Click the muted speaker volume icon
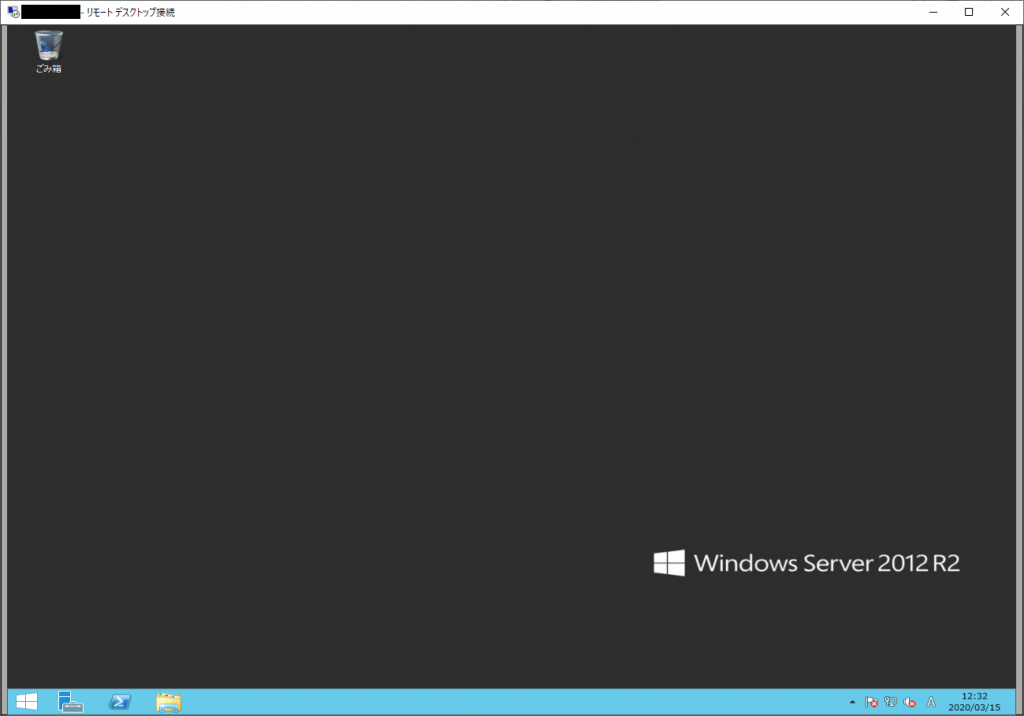1024x716 pixels. [x=910, y=702]
